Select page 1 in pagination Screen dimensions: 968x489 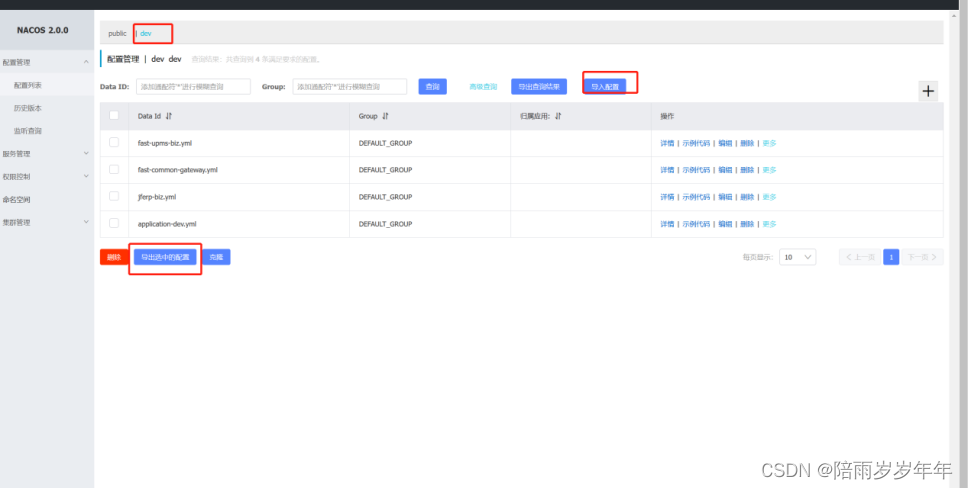[891, 257]
